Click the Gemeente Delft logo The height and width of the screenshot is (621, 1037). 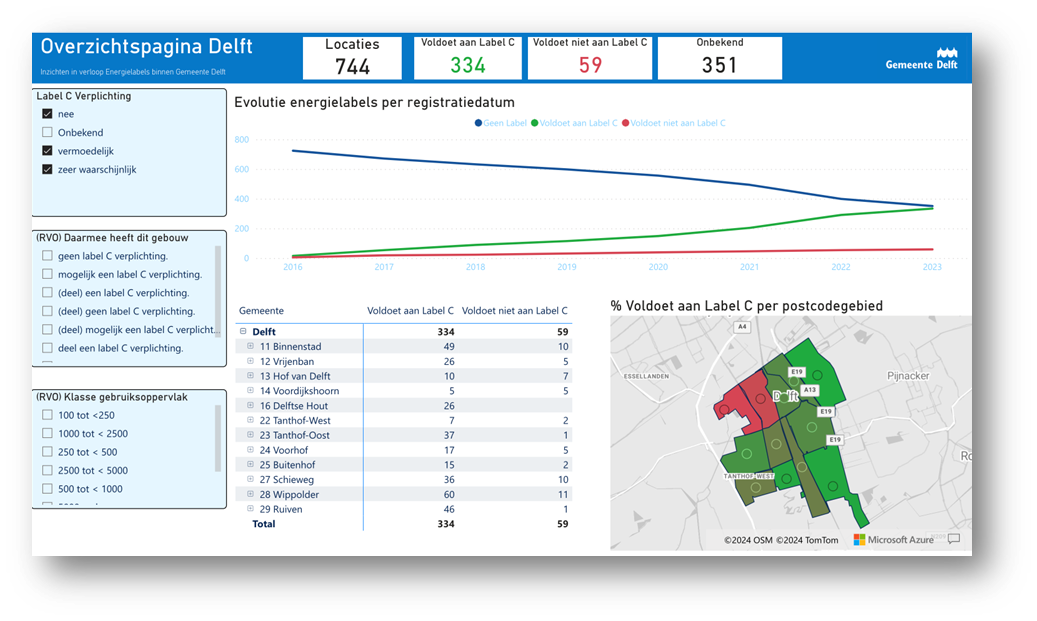pos(921,58)
